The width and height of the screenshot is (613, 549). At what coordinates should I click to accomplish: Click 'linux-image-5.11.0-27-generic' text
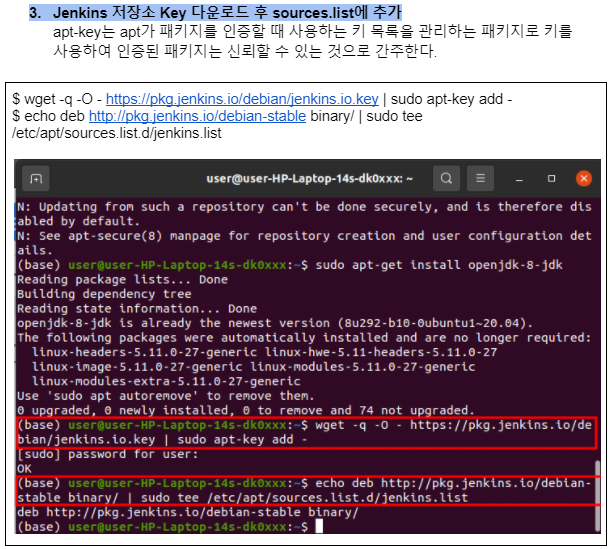[x=137, y=367]
